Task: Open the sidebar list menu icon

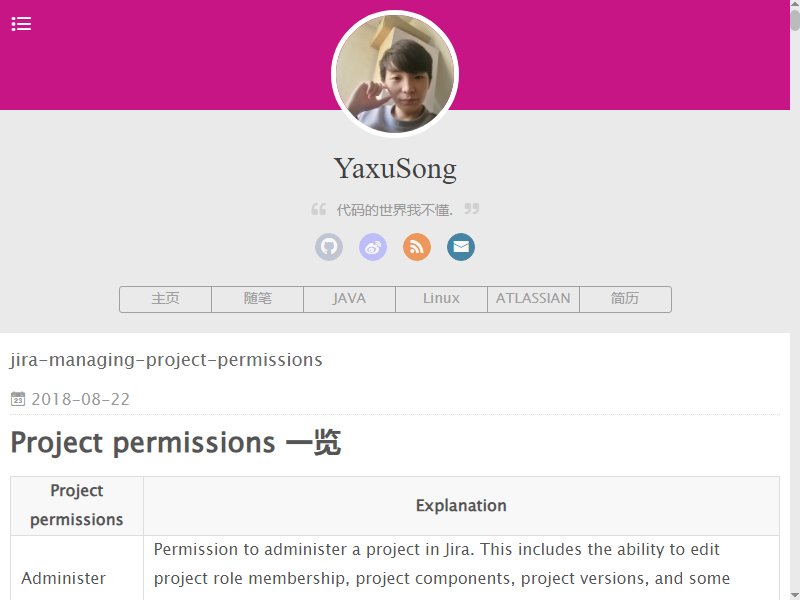Action: [21, 23]
